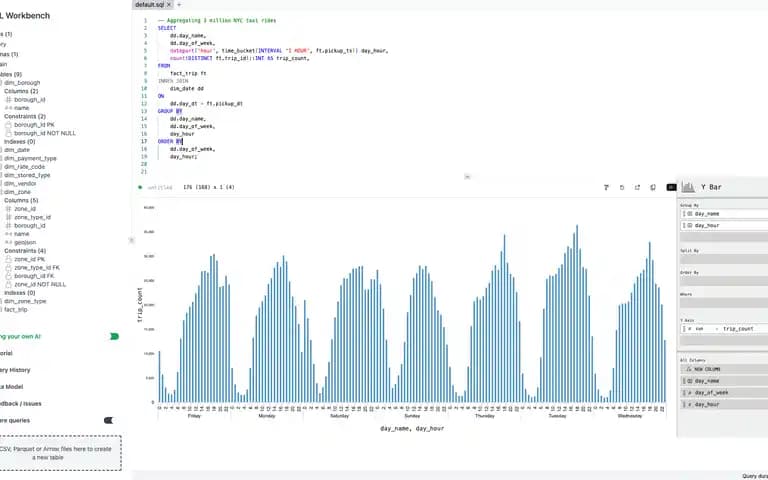
Task: Click inside the SQL editor on SELECT line
Action: [167, 28]
